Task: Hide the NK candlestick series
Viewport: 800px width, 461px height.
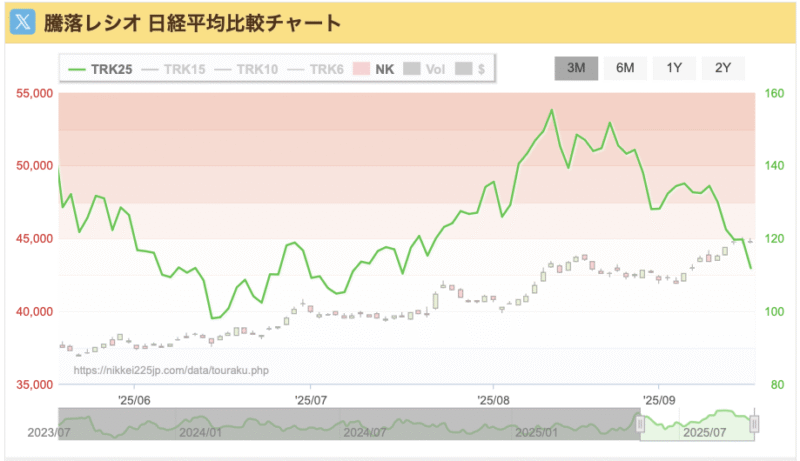Action: (x=373, y=69)
